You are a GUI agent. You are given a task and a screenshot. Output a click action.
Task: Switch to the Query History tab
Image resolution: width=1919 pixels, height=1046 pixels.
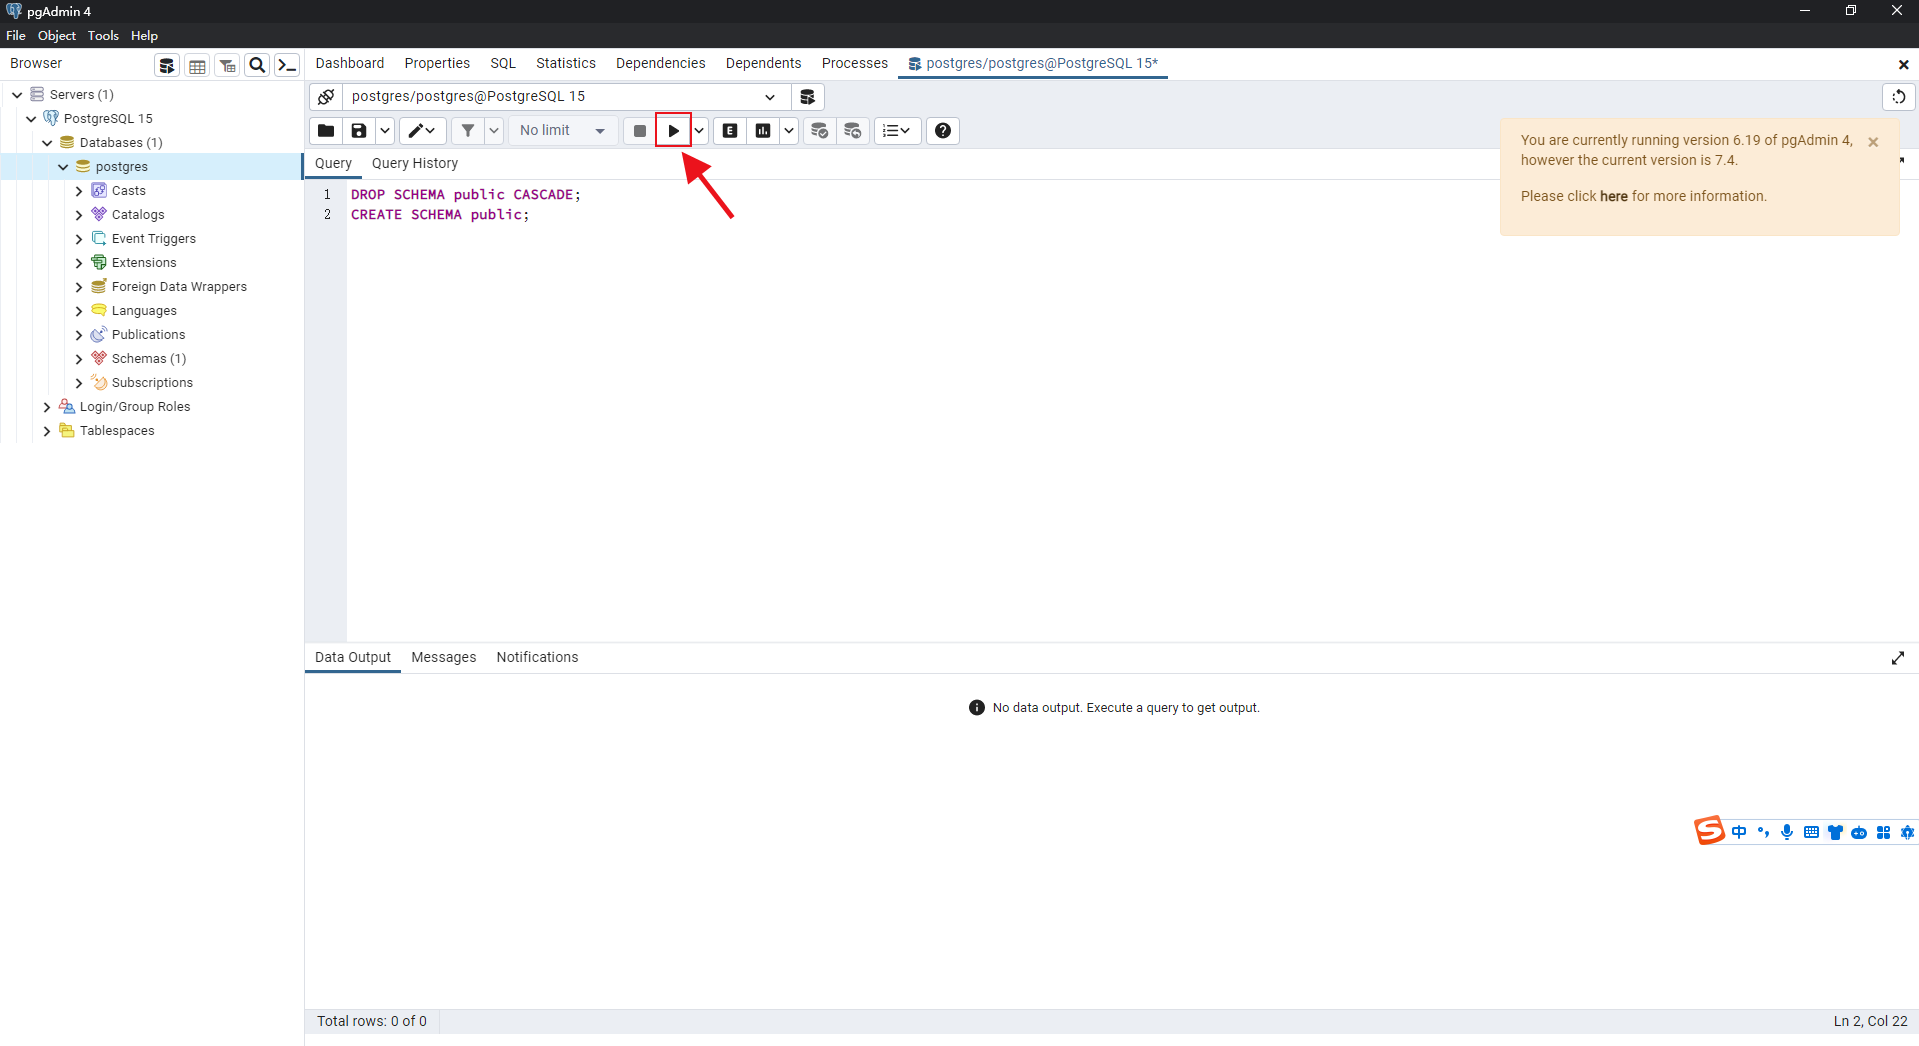[414, 163]
